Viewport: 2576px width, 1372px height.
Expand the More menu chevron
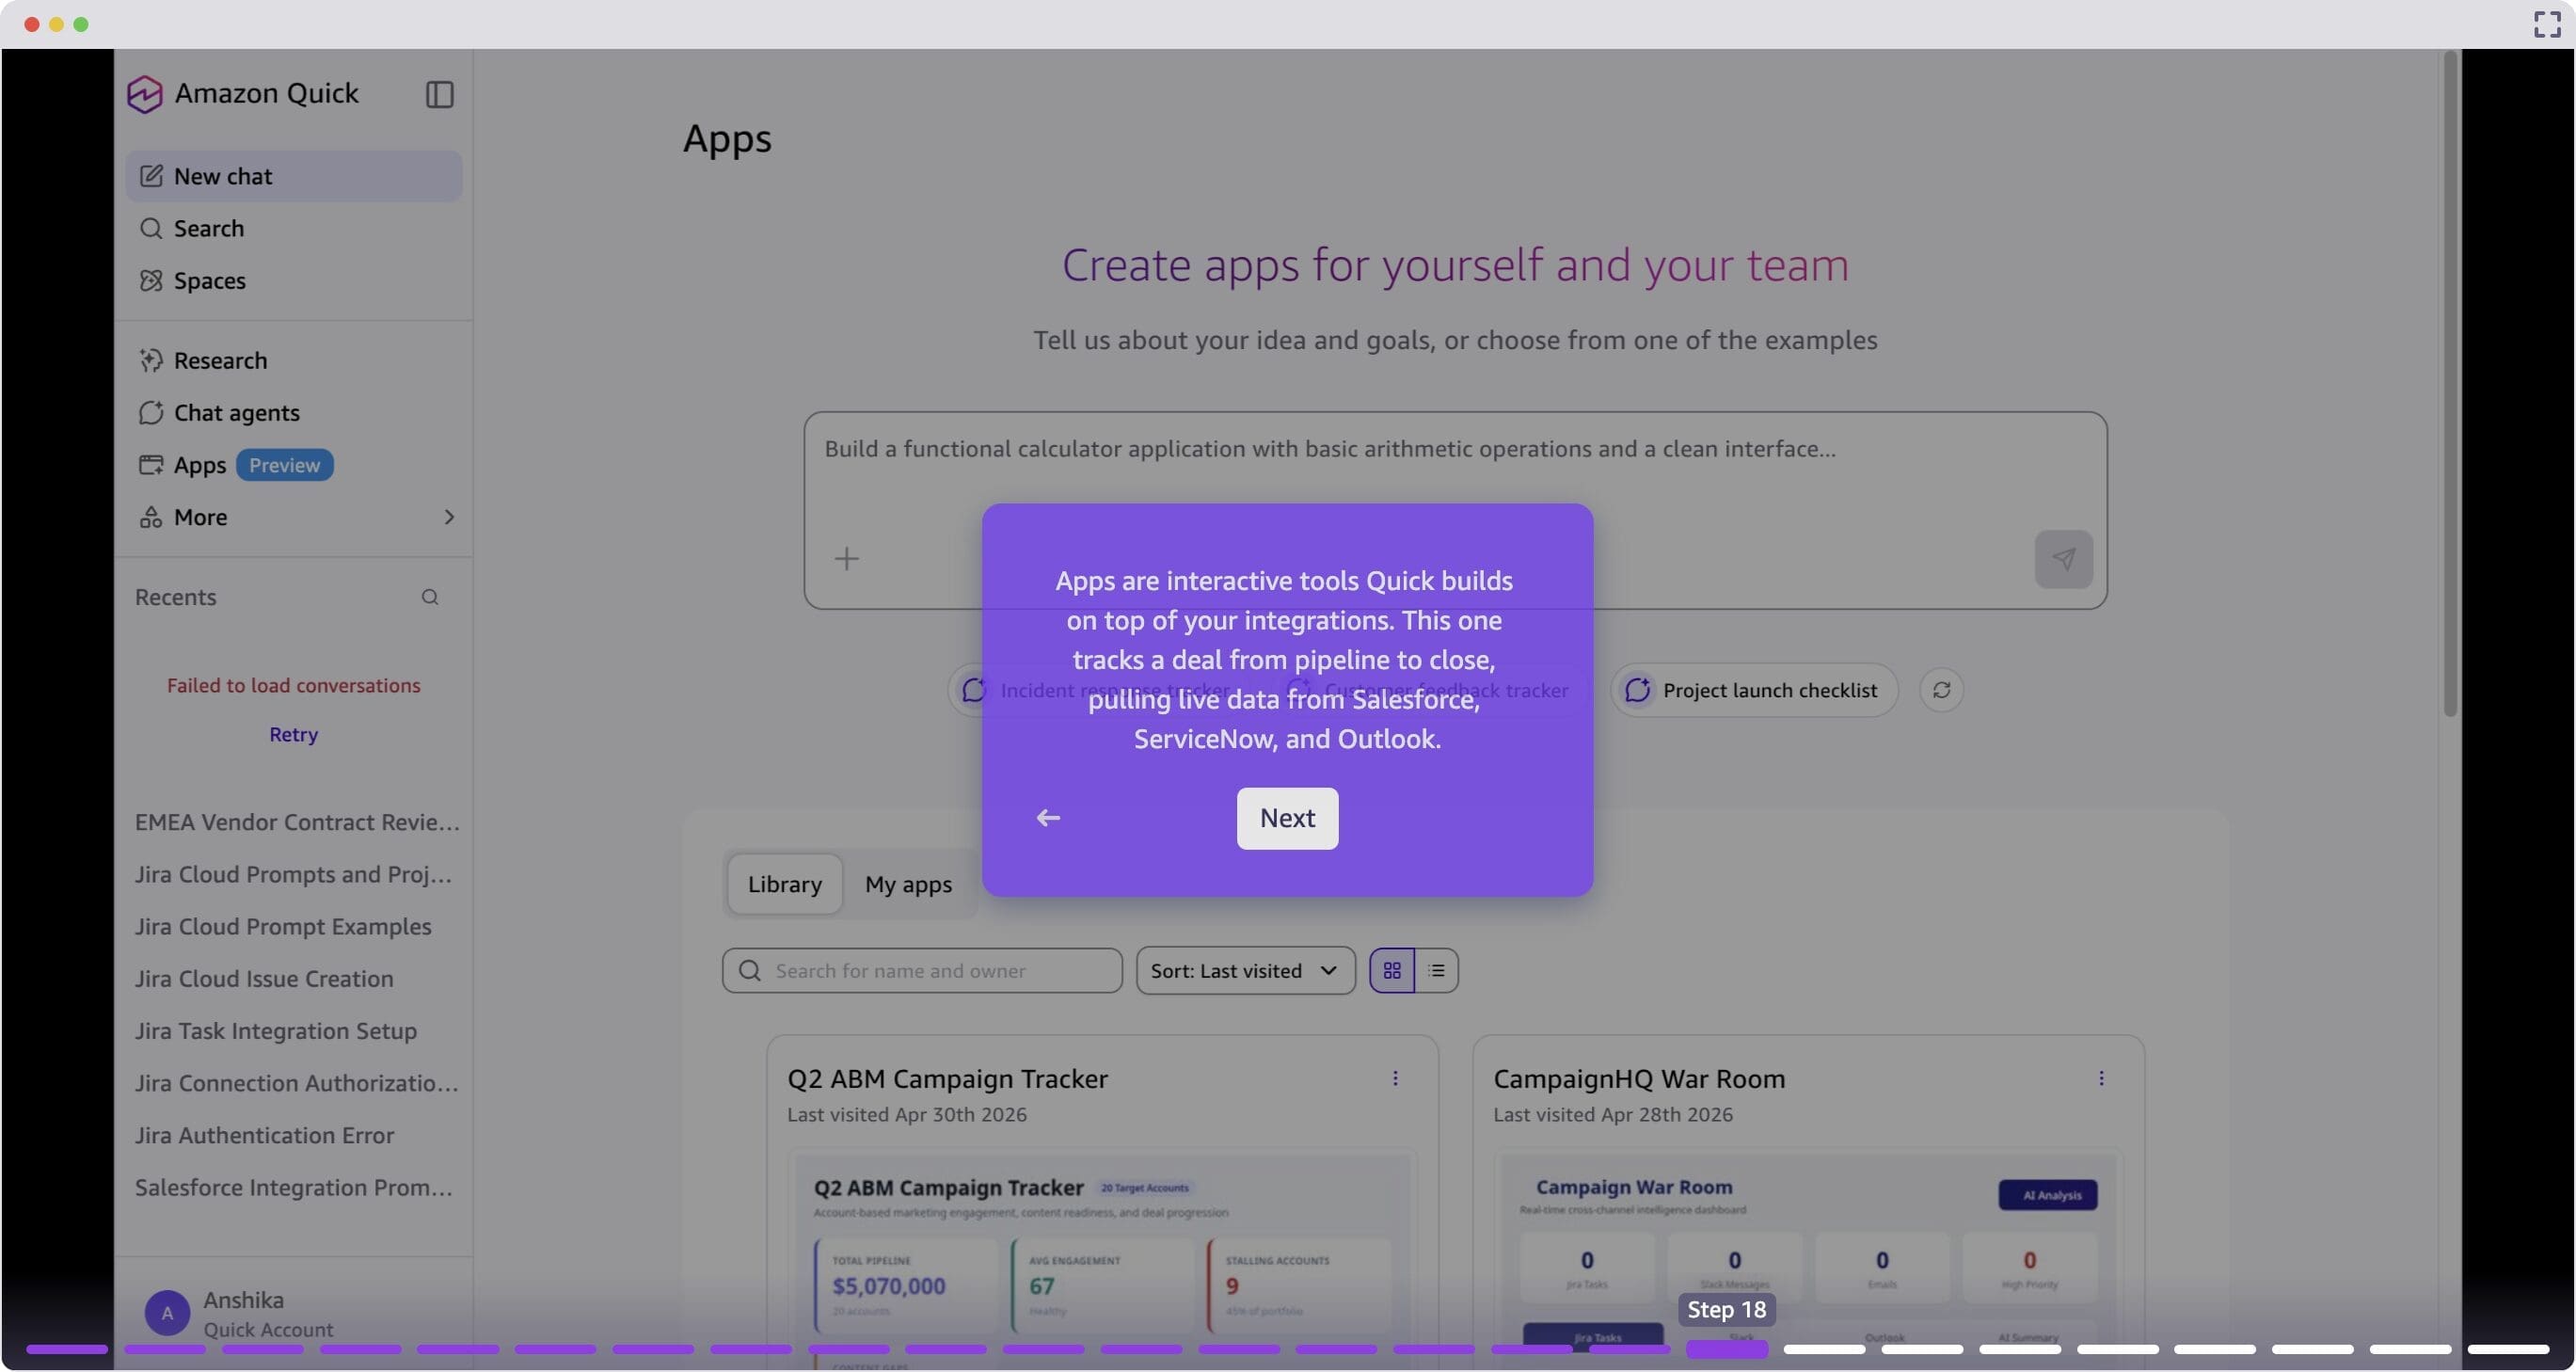[449, 517]
